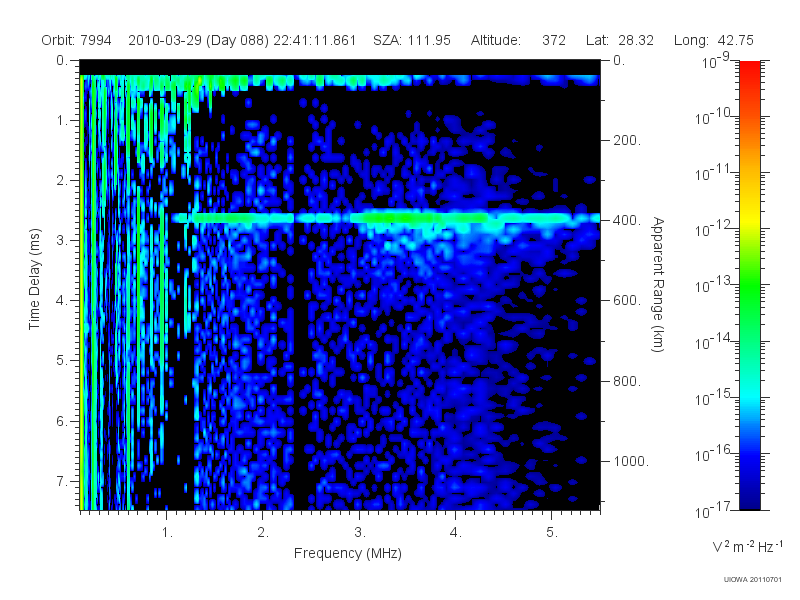
Task: Click the V² m⁻² Hz⁻¹ units label
Action: pos(747,546)
